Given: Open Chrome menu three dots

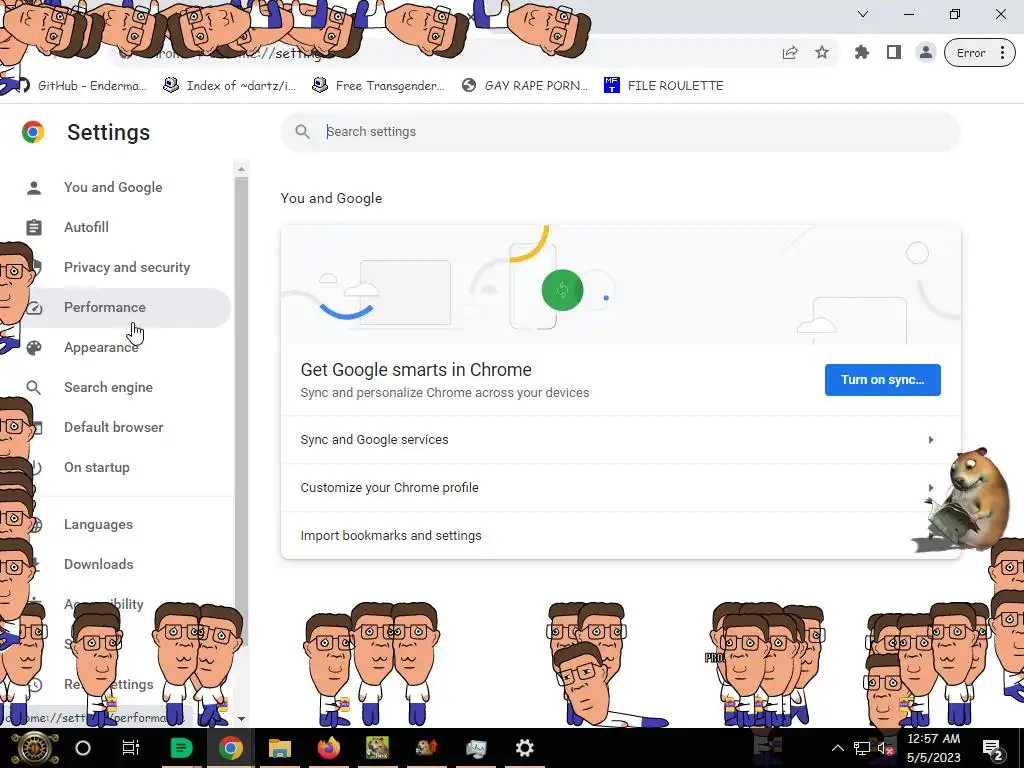Looking at the screenshot, I should (1002, 53).
